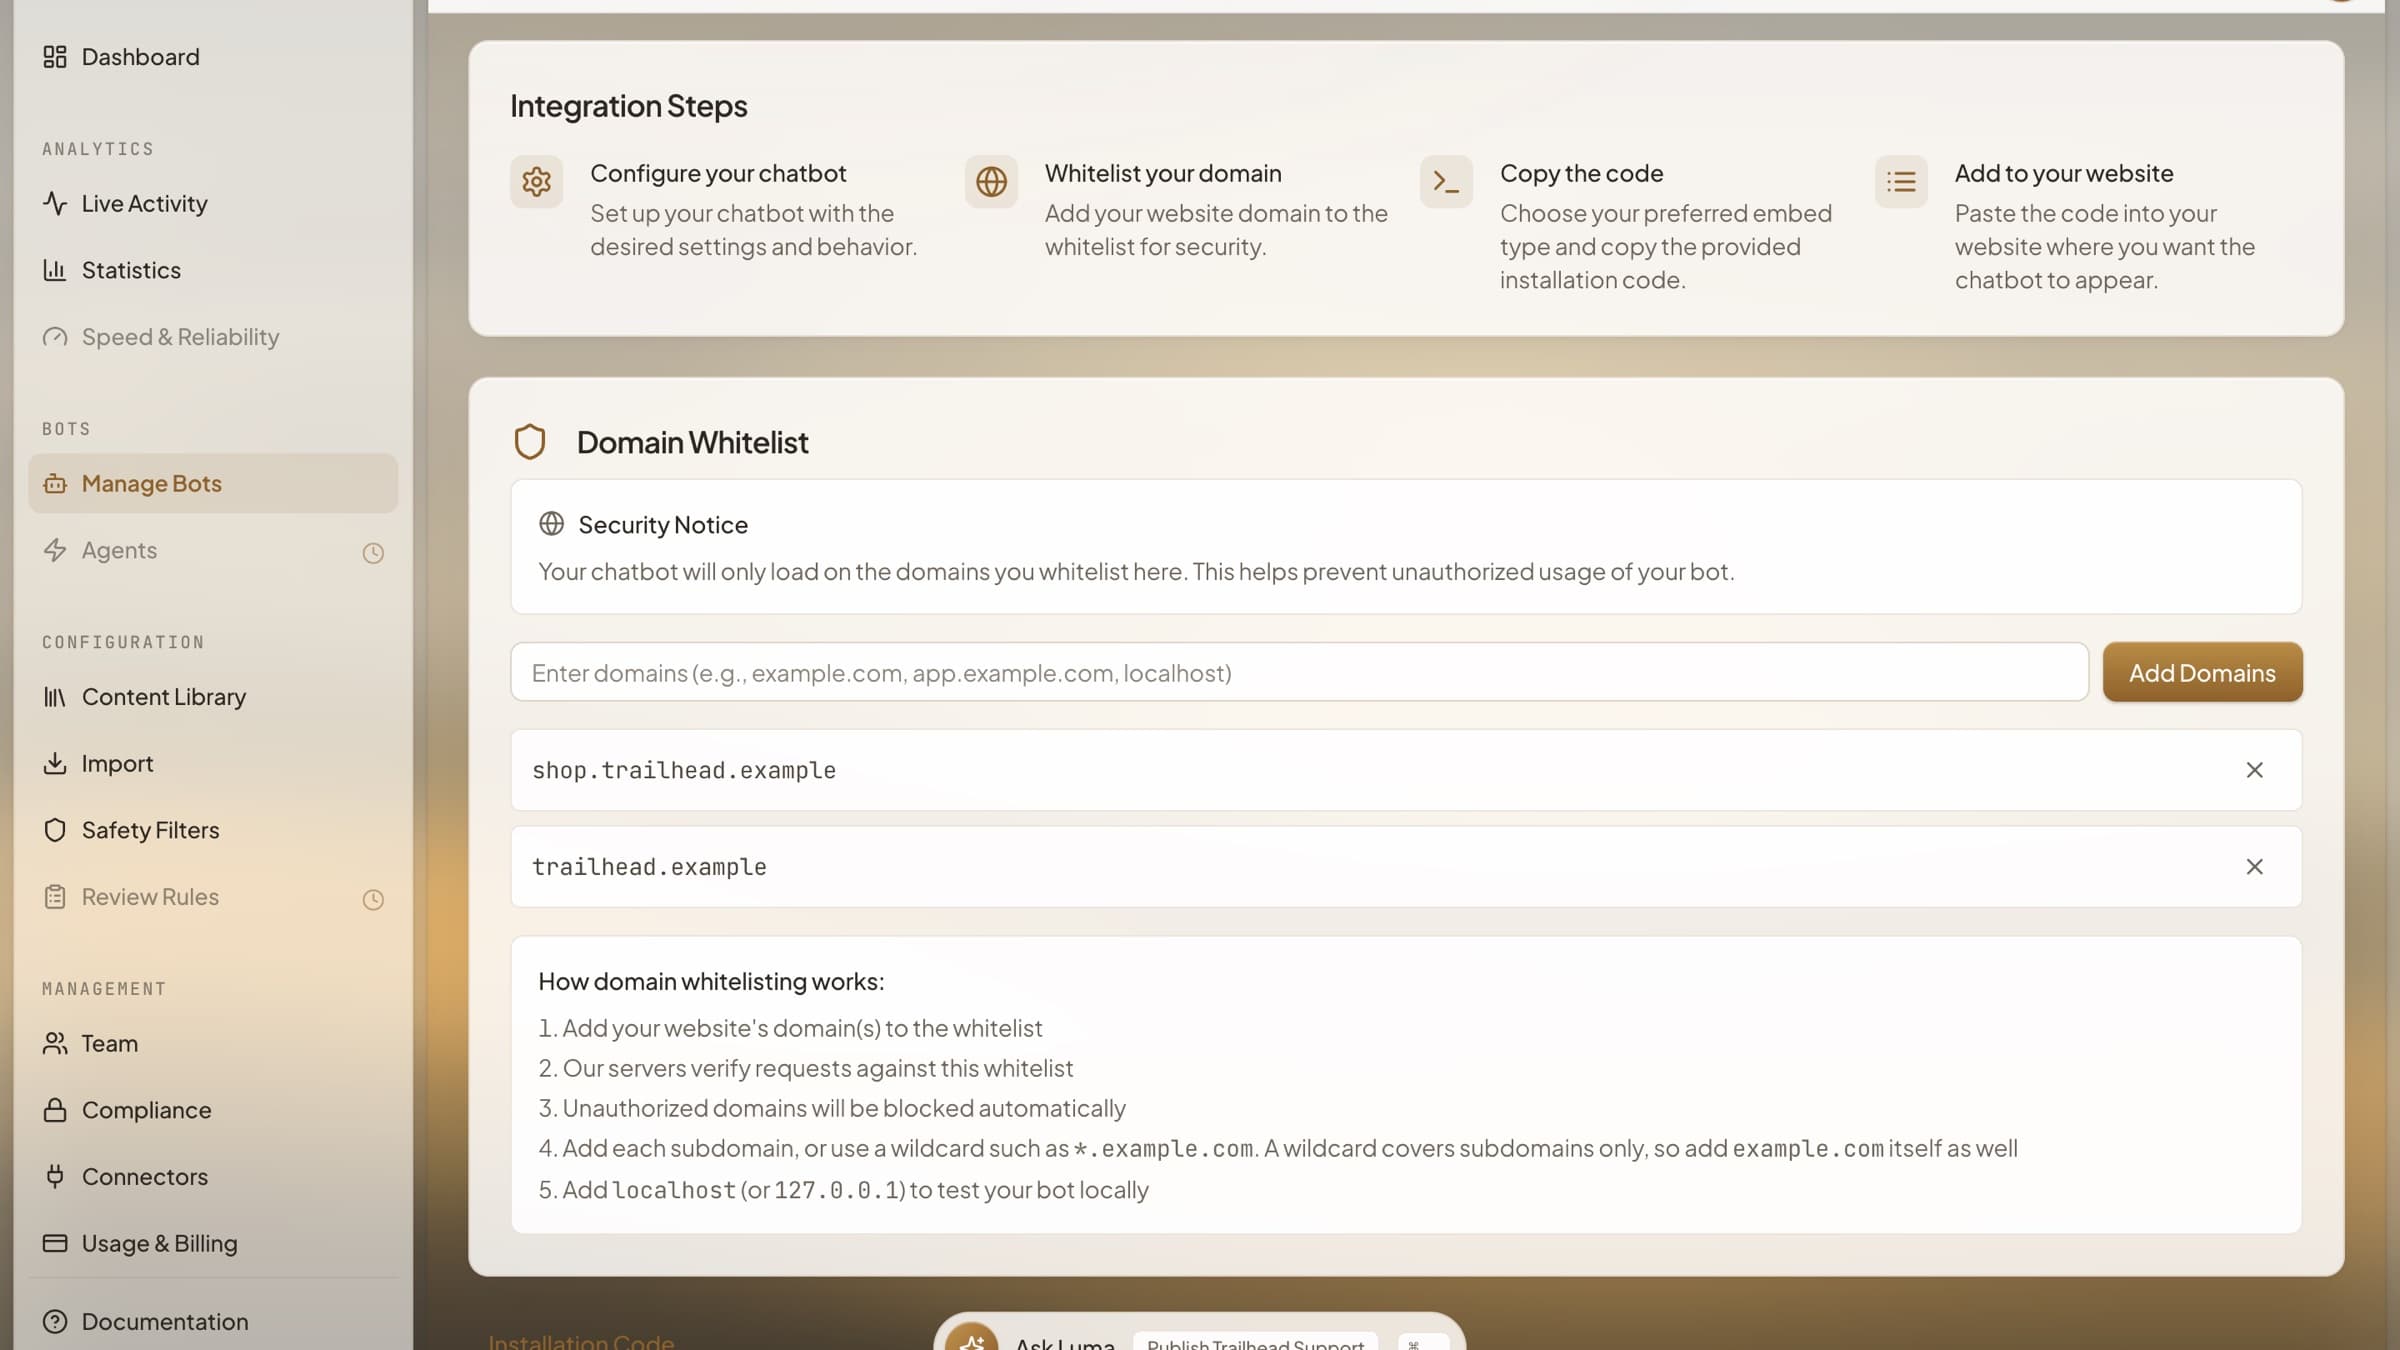This screenshot has height=1350, width=2400.
Task: Click the Dashboard grid icon
Action: 55,57
